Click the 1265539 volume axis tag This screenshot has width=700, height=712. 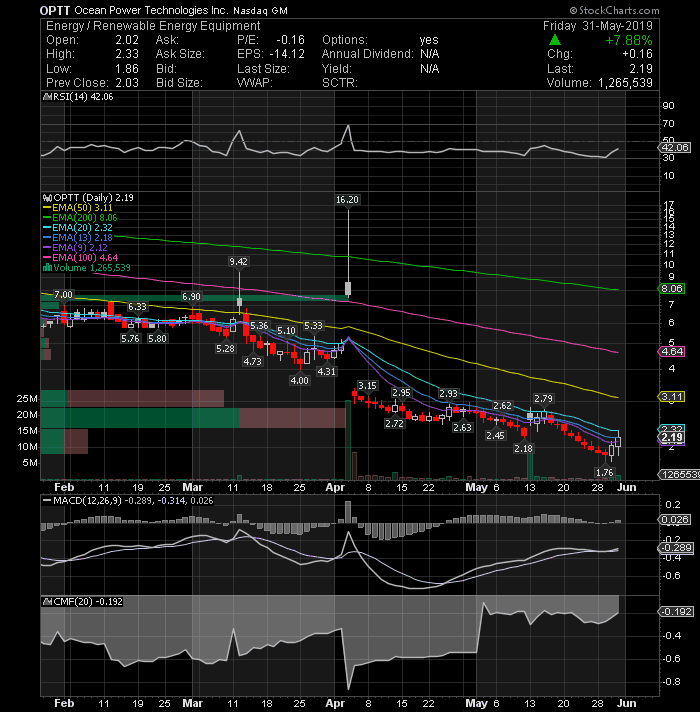point(679,475)
